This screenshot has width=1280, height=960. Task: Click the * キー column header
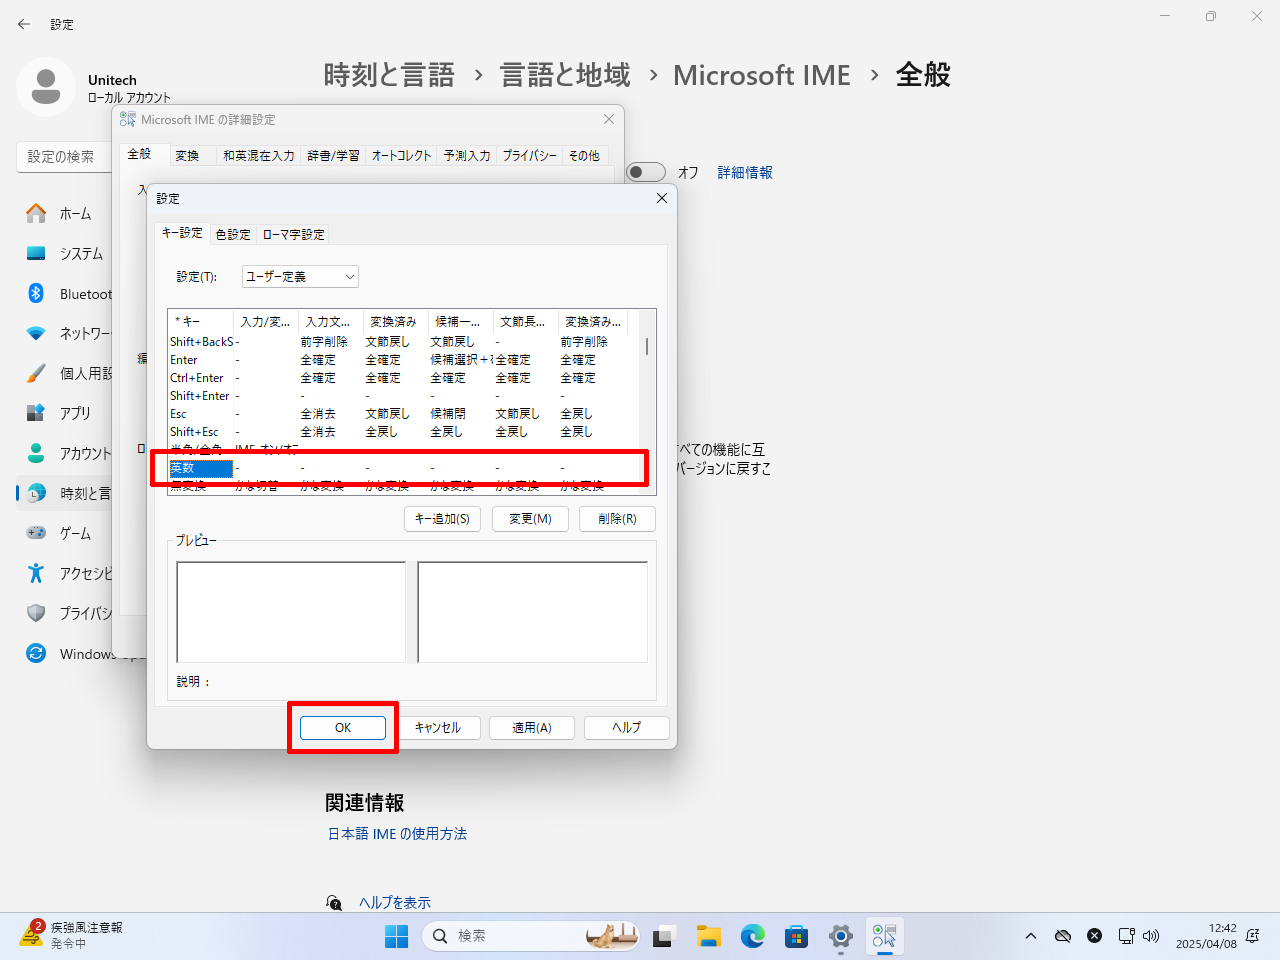coord(201,322)
